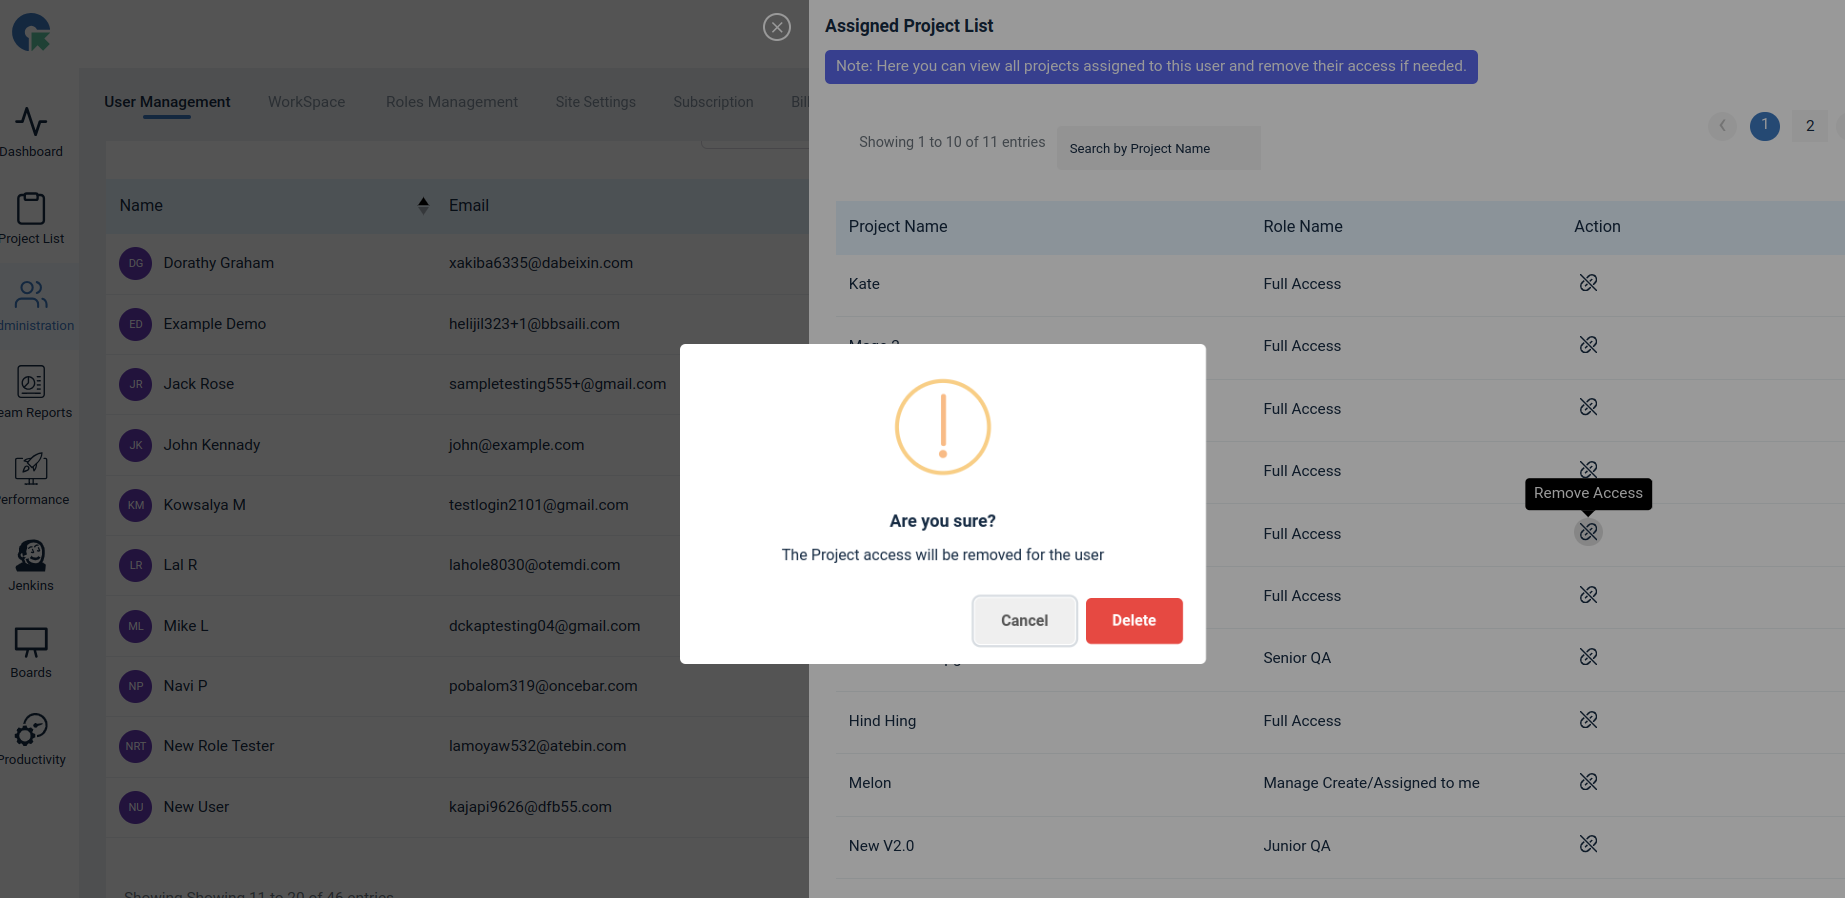Viewport: 1845px width, 898px height.
Task: Remove access for New V2.0 project
Action: [x=1588, y=844]
